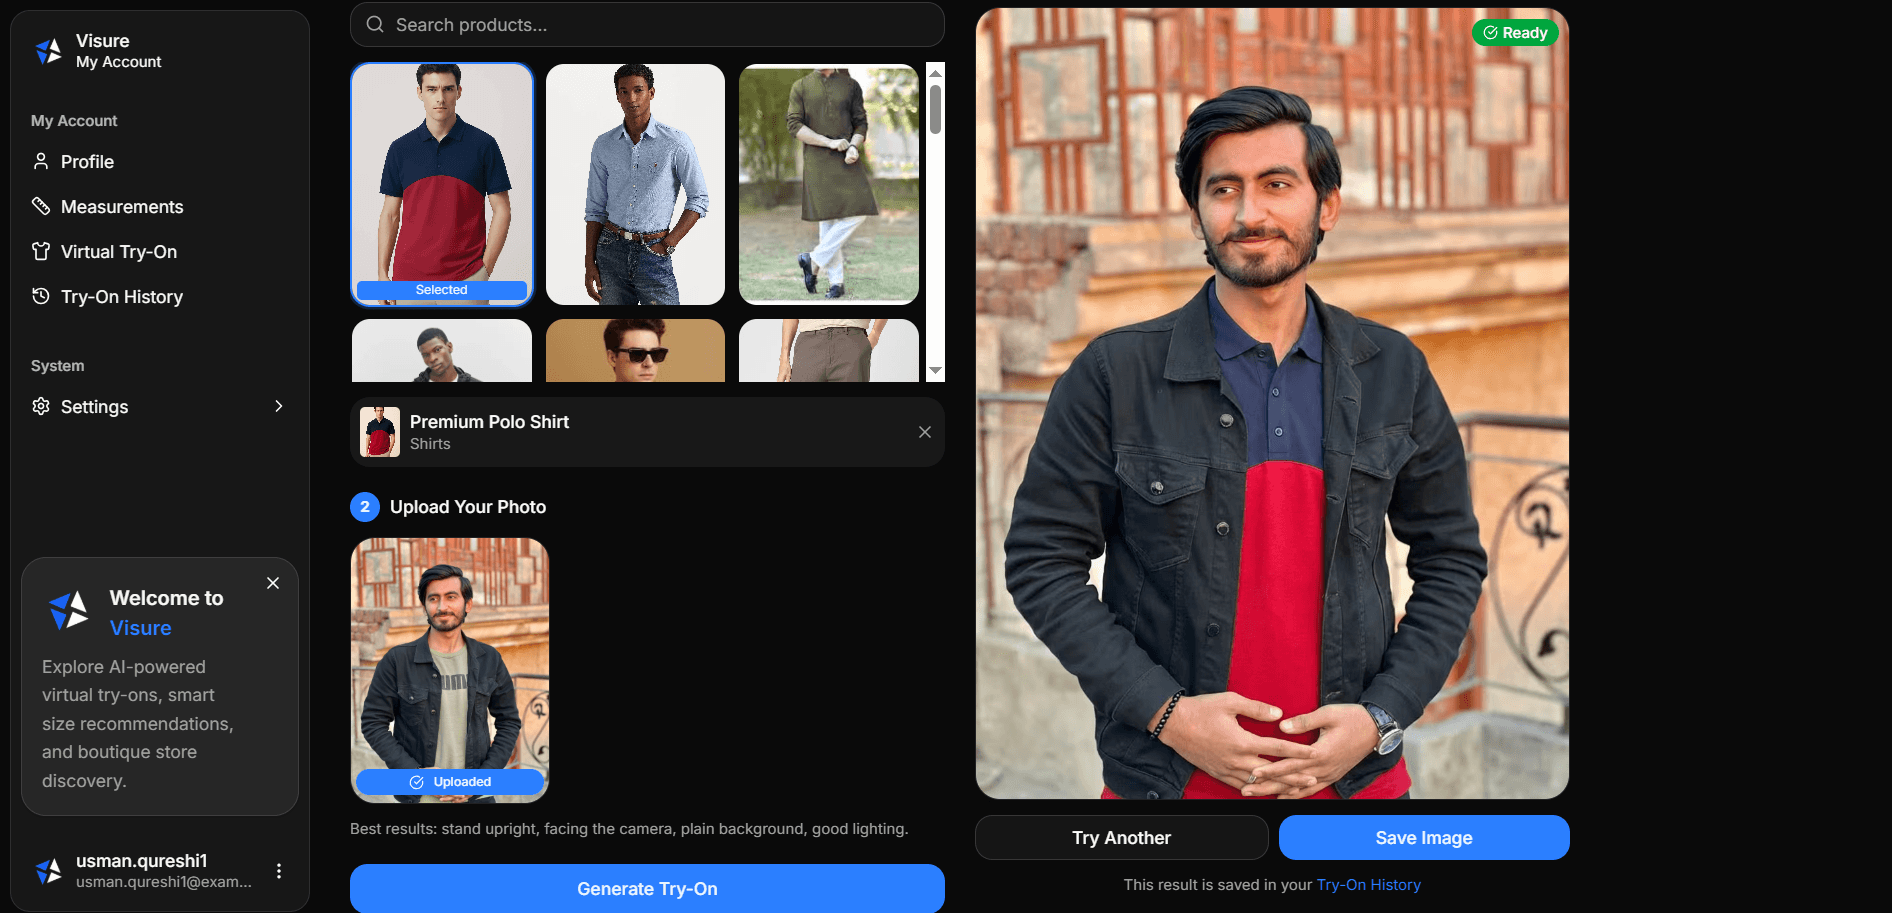Open Measurements via the ruler icon

coord(41,207)
